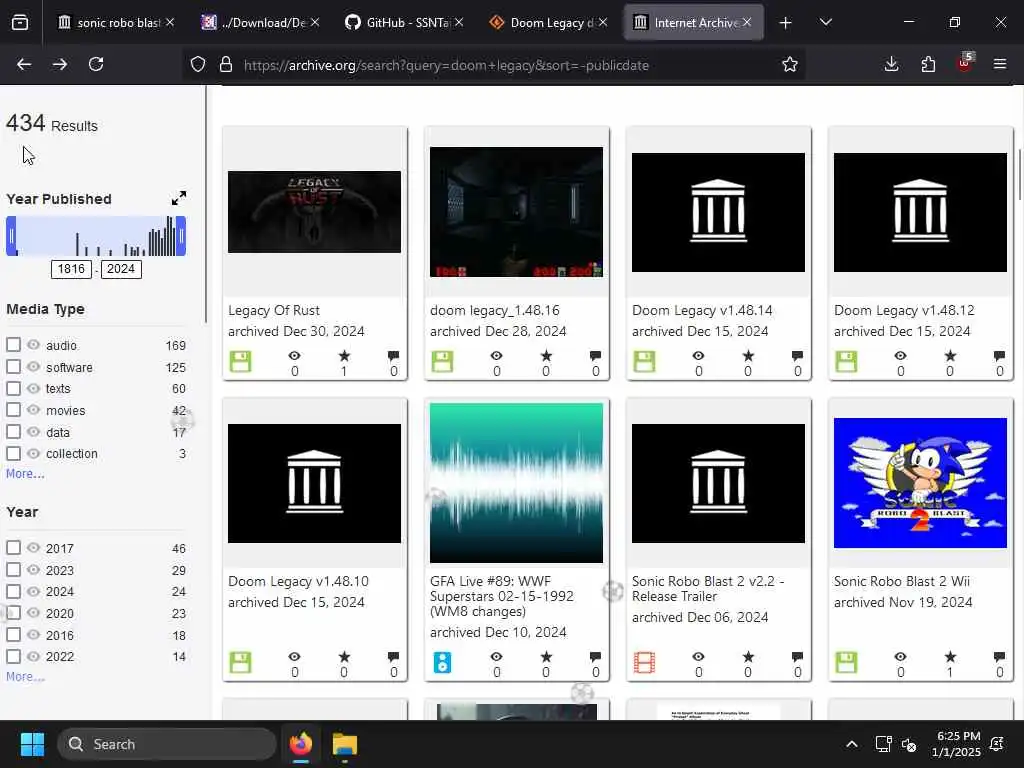Viewport: 1024px width, 768px height.
Task: Expand the Year Published histogram
Action: [x=178, y=198]
